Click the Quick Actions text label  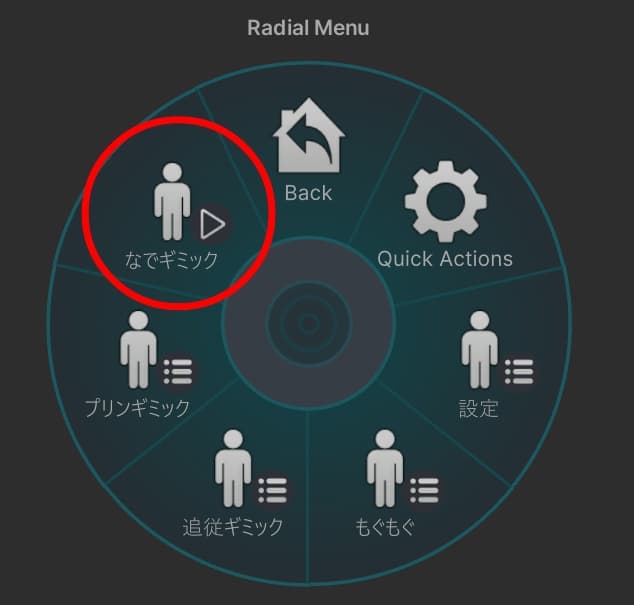coord(445,259)
